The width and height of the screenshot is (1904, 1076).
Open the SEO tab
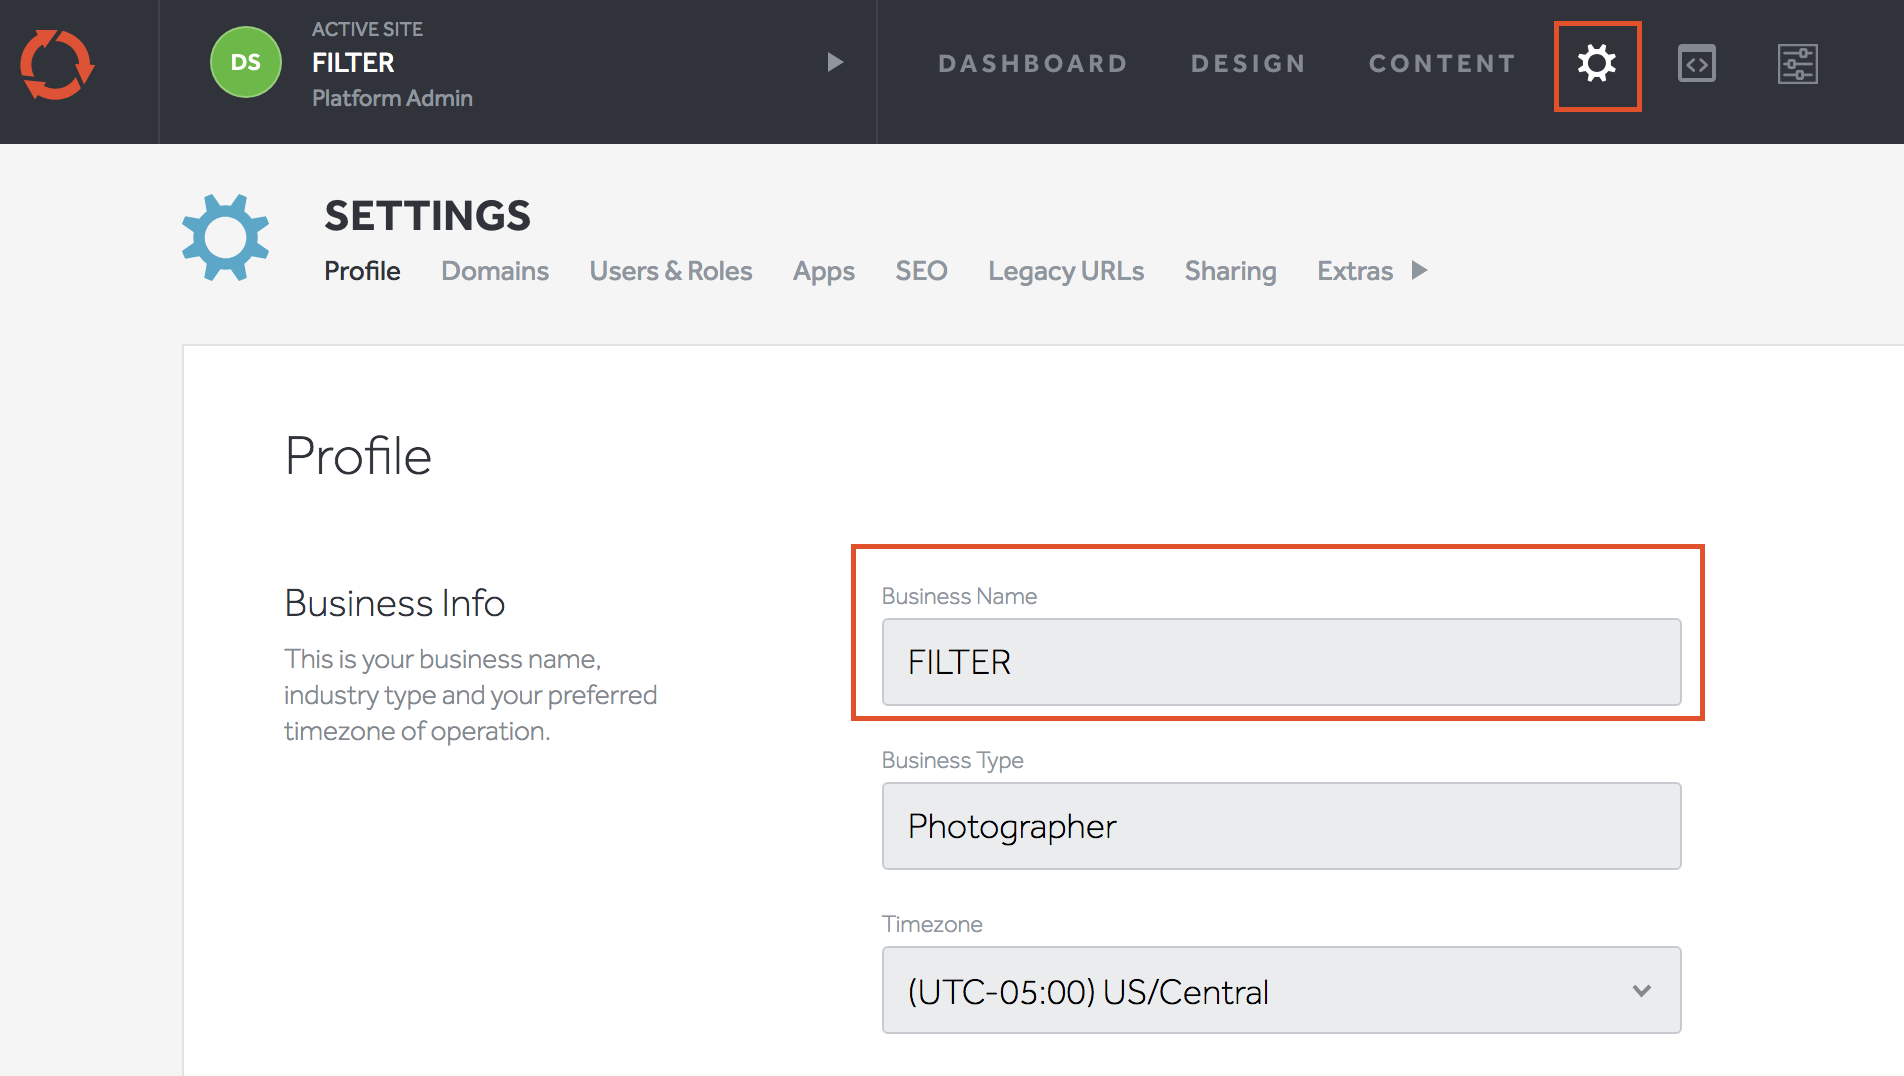921,271
